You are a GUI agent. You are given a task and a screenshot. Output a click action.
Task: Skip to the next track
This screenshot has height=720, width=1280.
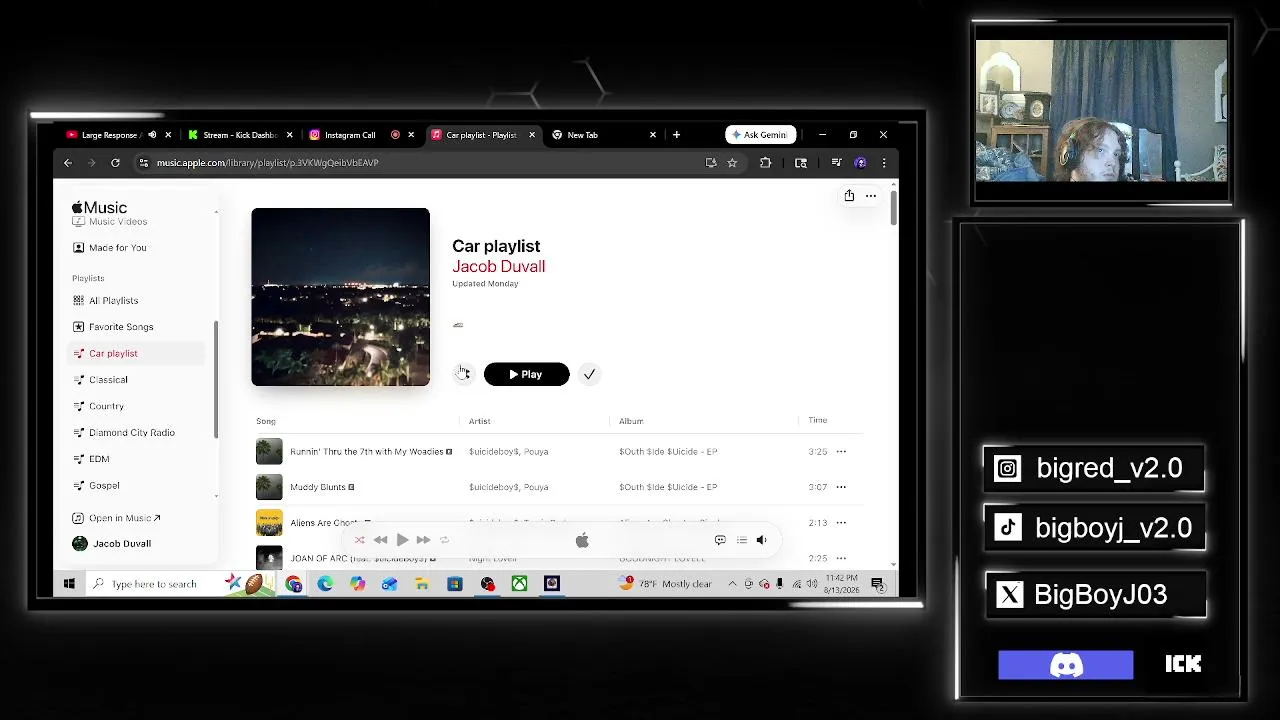pos(423,540)
